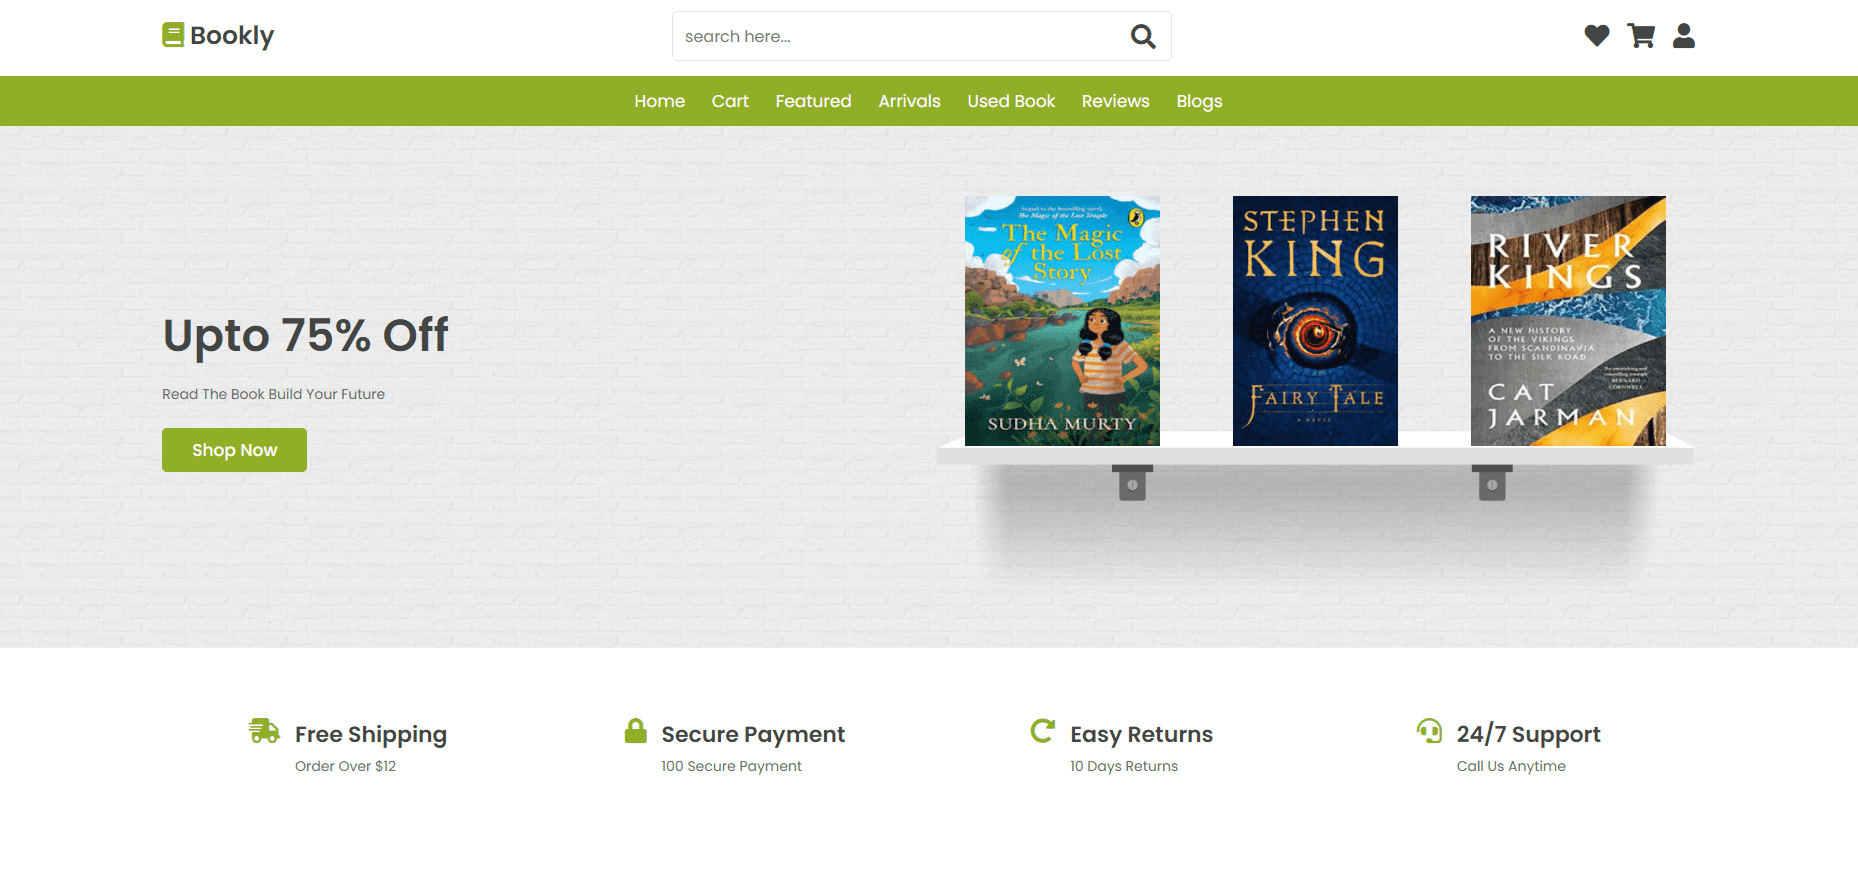Click the 24/7 Support headset icon
1858x891 pixels.
[1429, 731]
